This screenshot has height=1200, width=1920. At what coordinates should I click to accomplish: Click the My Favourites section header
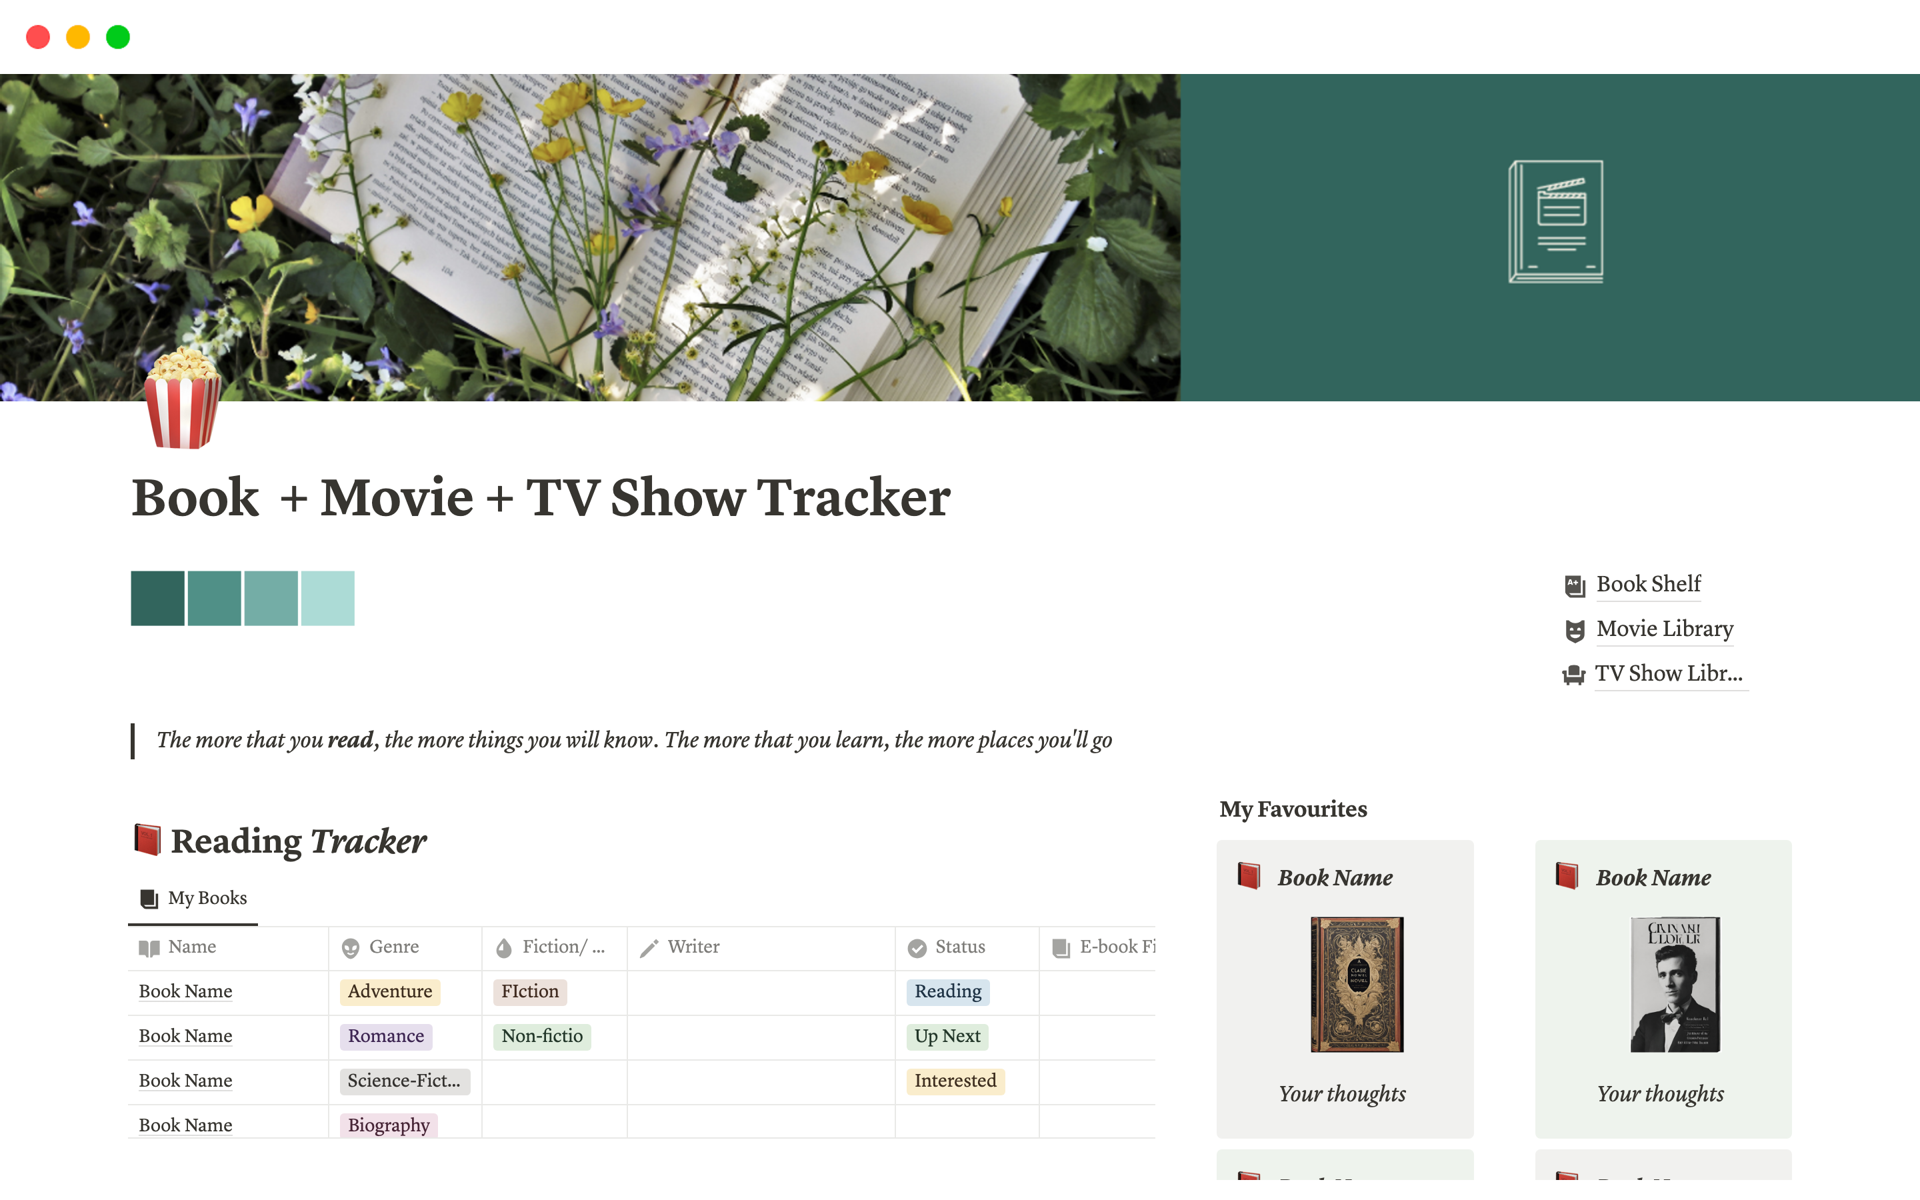point(1292,806)
